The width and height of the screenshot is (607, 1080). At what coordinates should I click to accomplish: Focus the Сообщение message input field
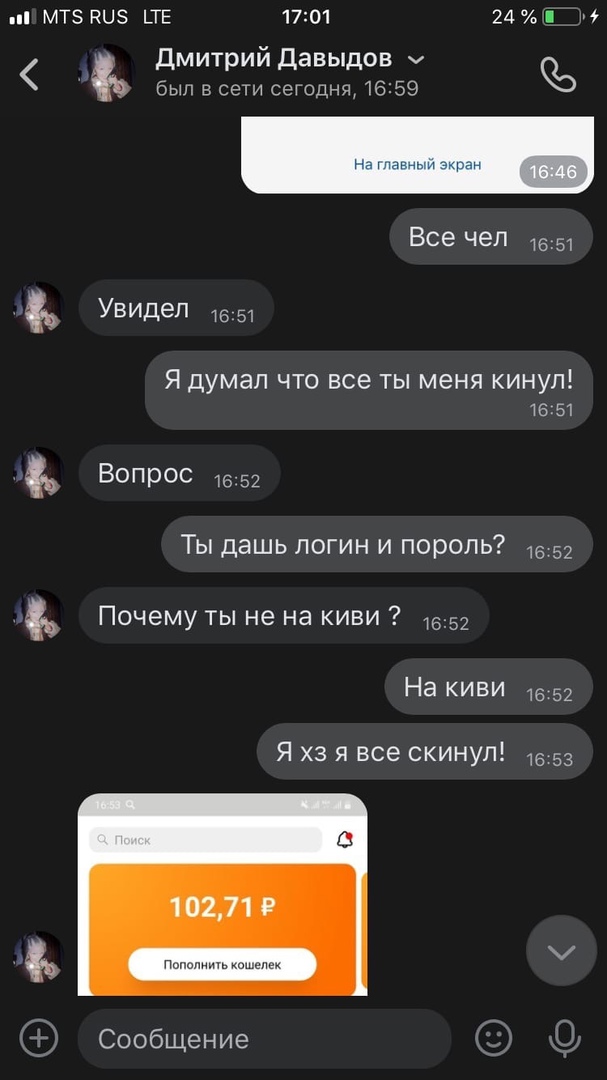pos(265,1039)
